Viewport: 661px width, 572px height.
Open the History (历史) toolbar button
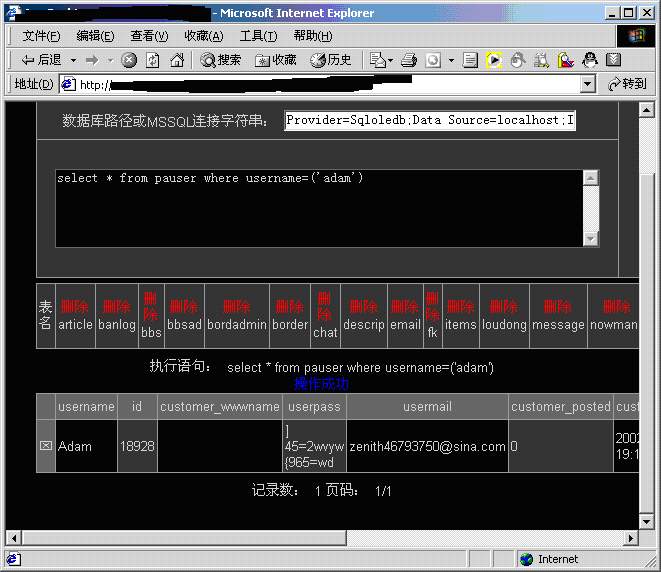(331, 60)
